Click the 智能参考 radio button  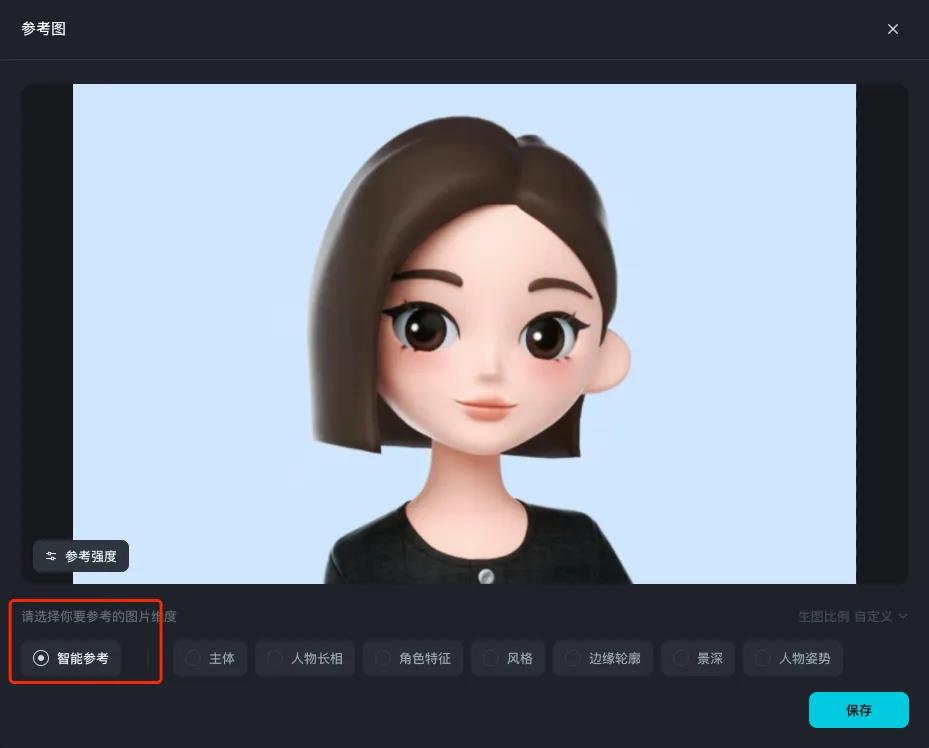[x=41, y=658]
